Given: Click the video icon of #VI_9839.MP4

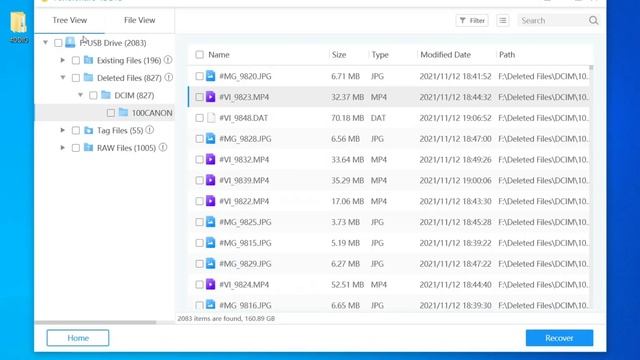Looking at the screenshot, I should [211, 180].
